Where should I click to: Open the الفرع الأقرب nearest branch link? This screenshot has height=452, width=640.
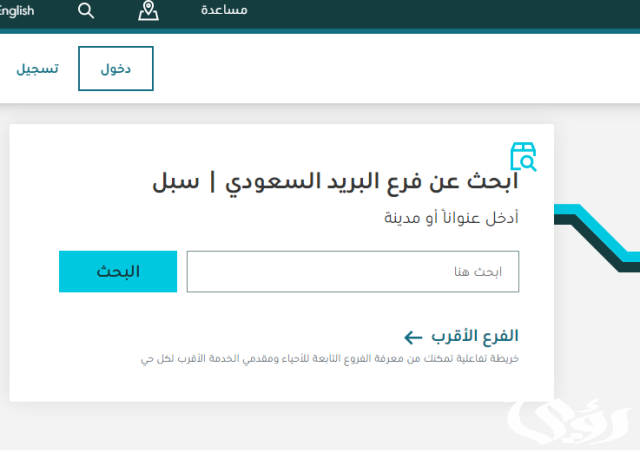475,336
